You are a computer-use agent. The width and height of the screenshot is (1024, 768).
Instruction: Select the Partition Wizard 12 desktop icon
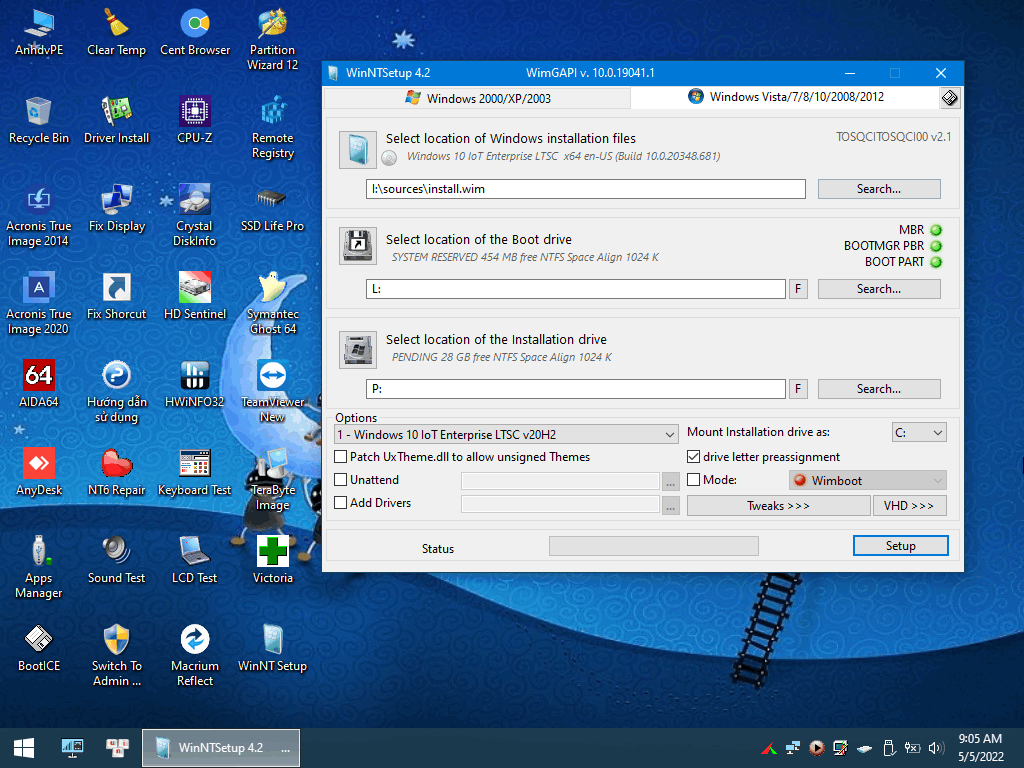tap(272, 40)
